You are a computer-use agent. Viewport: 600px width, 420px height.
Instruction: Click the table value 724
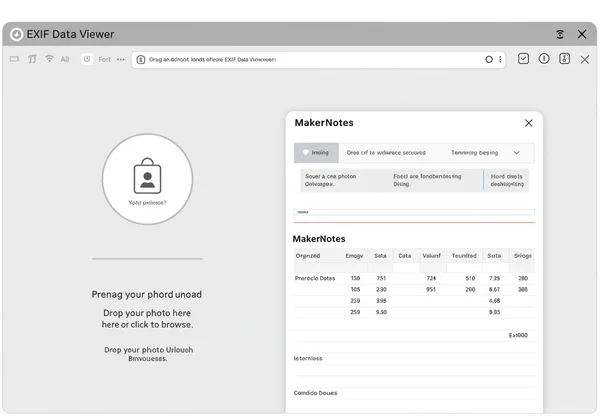pos(431,278)
